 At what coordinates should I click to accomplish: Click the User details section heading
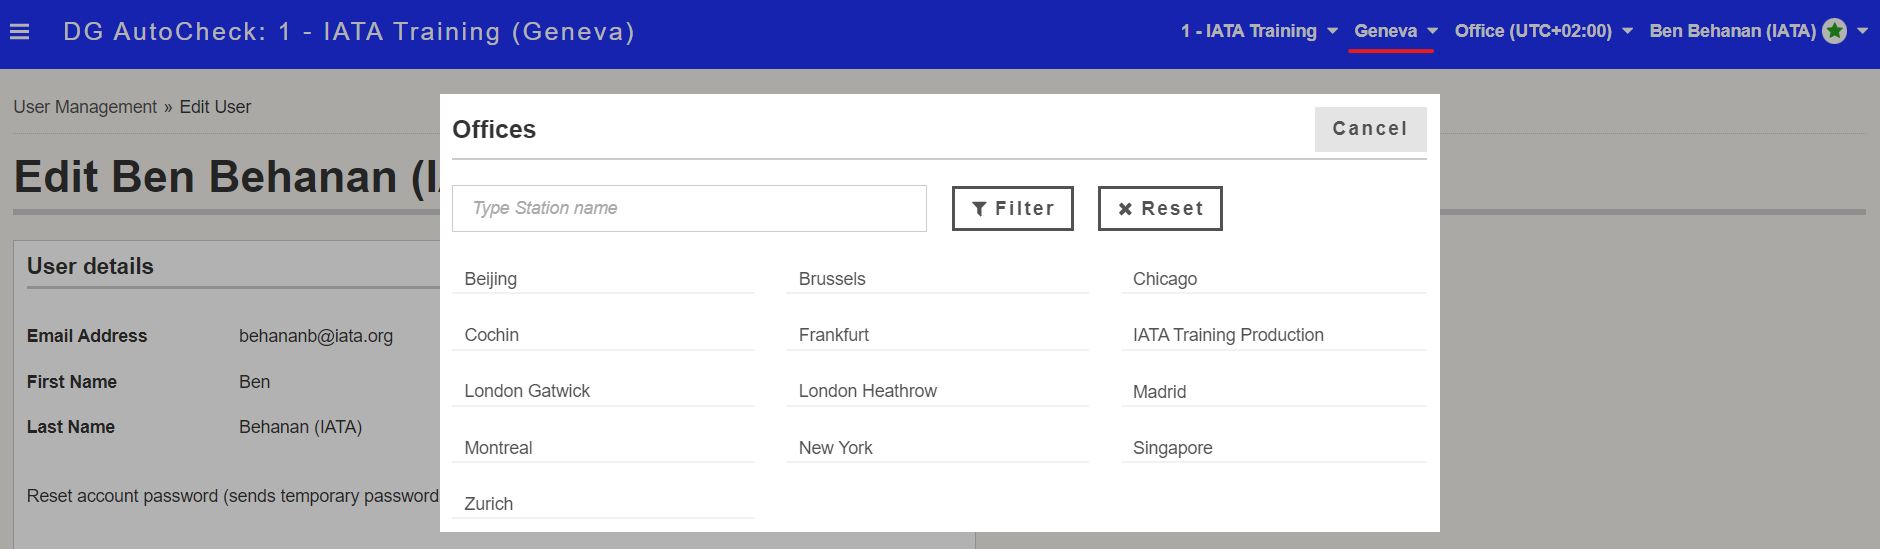click(90, 266)
